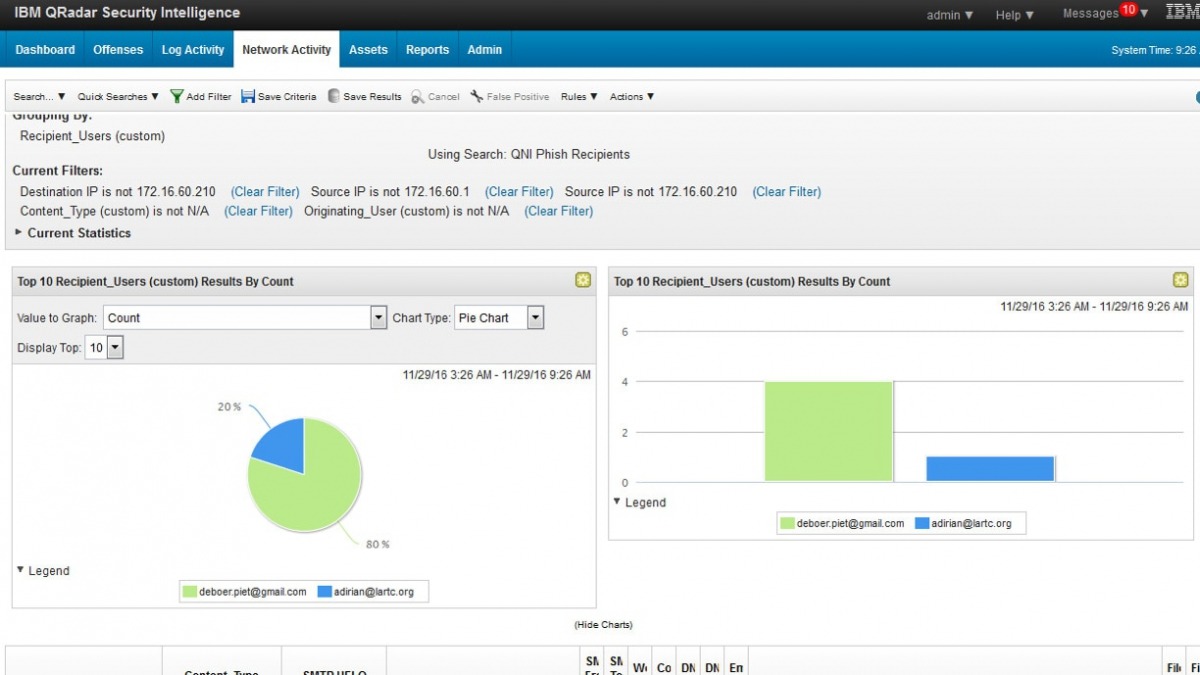1200x675 pixels.
Task: Open the Value to Graph dropdown
Action: tap(378, 318)
